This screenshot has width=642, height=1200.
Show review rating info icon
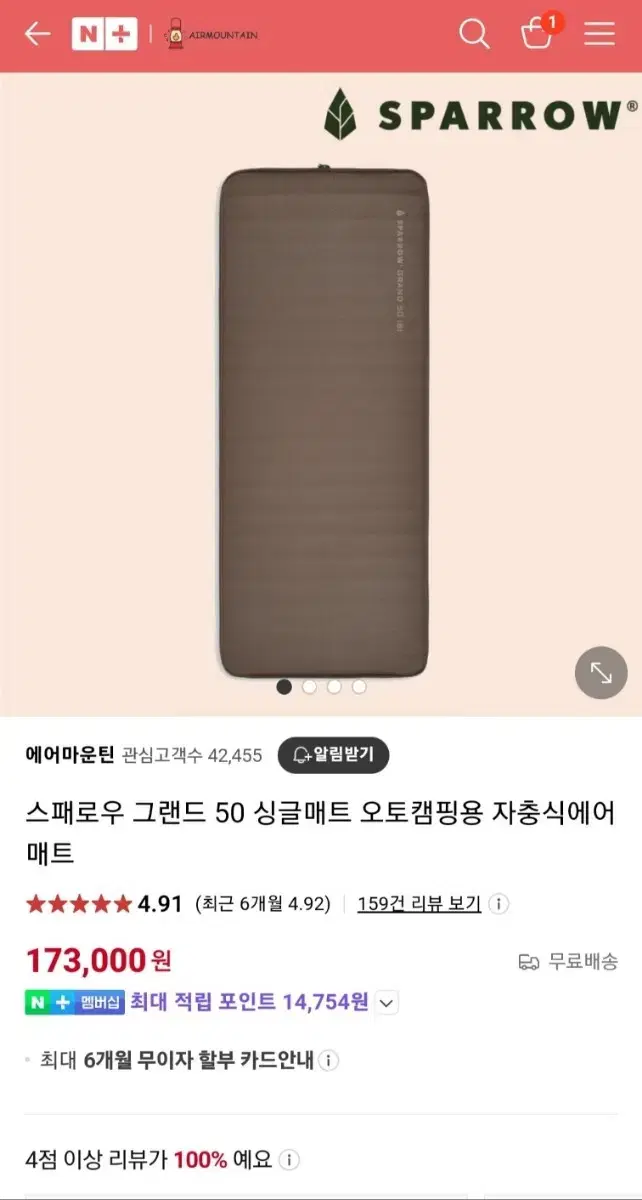(x=498, y=904)
